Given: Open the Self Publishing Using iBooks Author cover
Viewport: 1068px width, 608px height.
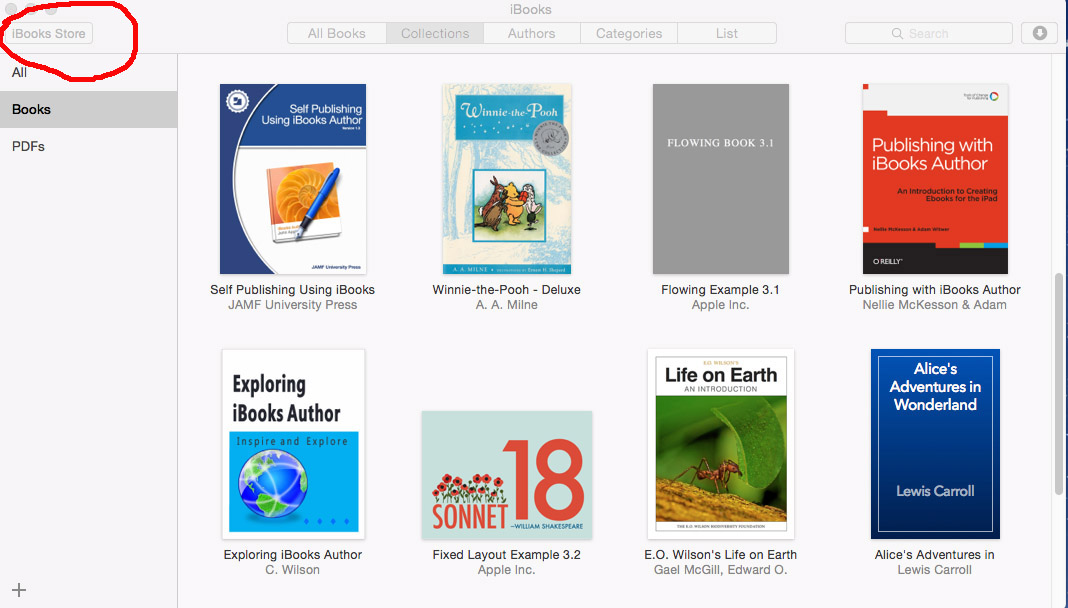Looking at the screenshot, I should tap(293, 179).
